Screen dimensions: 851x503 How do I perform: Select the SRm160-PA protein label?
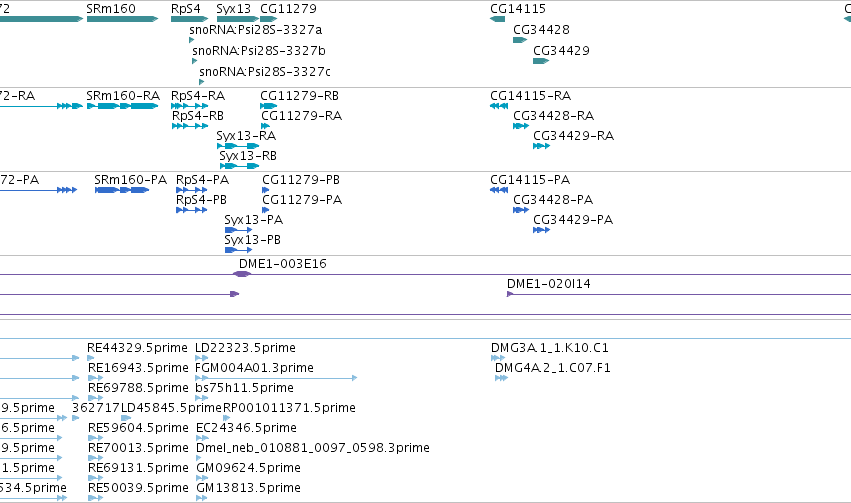pyautogui.click(x=130, y=180)
